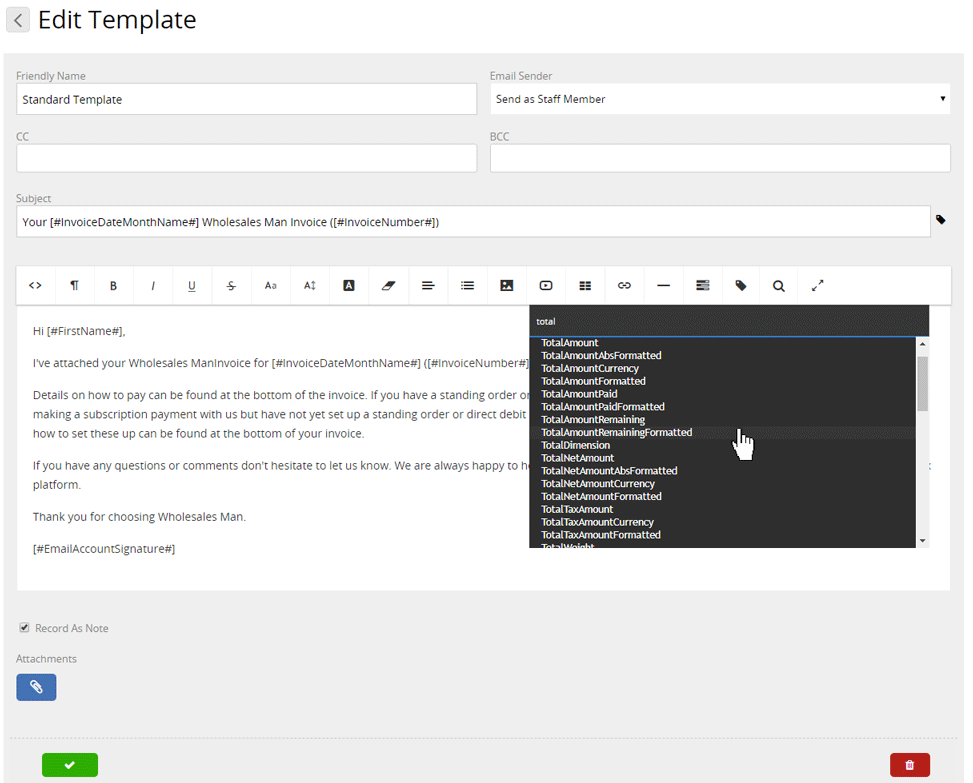This screenshot has height=783, width=973.
Task: Go back using the Edit Template arrow
Action: pos(18,20)
